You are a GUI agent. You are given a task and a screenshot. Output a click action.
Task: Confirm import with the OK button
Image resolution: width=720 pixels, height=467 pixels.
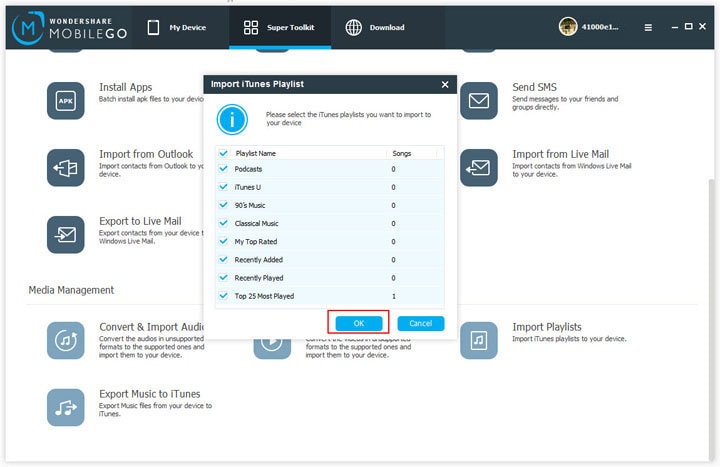(359, 323)
